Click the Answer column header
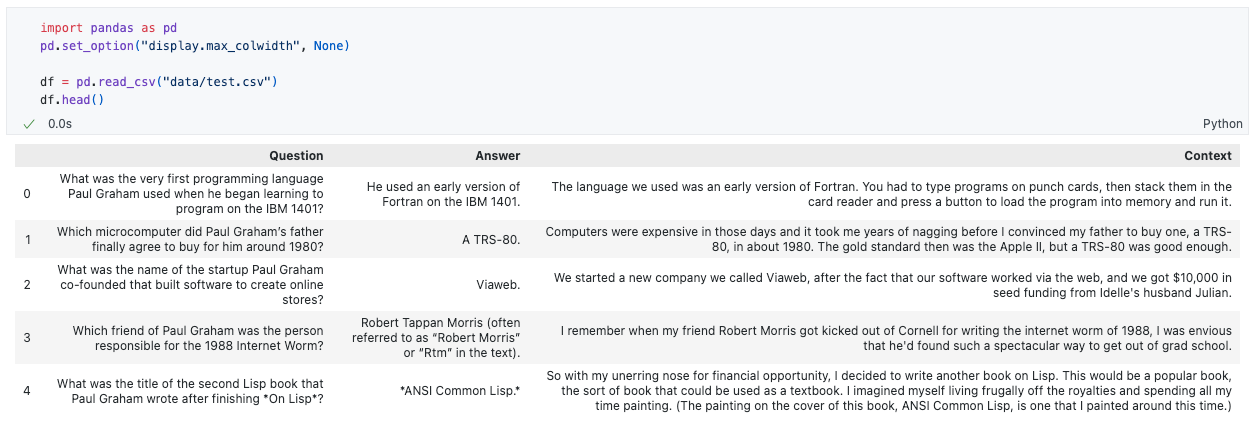This screenshot has width=1256, height=422. pos(497,155)
